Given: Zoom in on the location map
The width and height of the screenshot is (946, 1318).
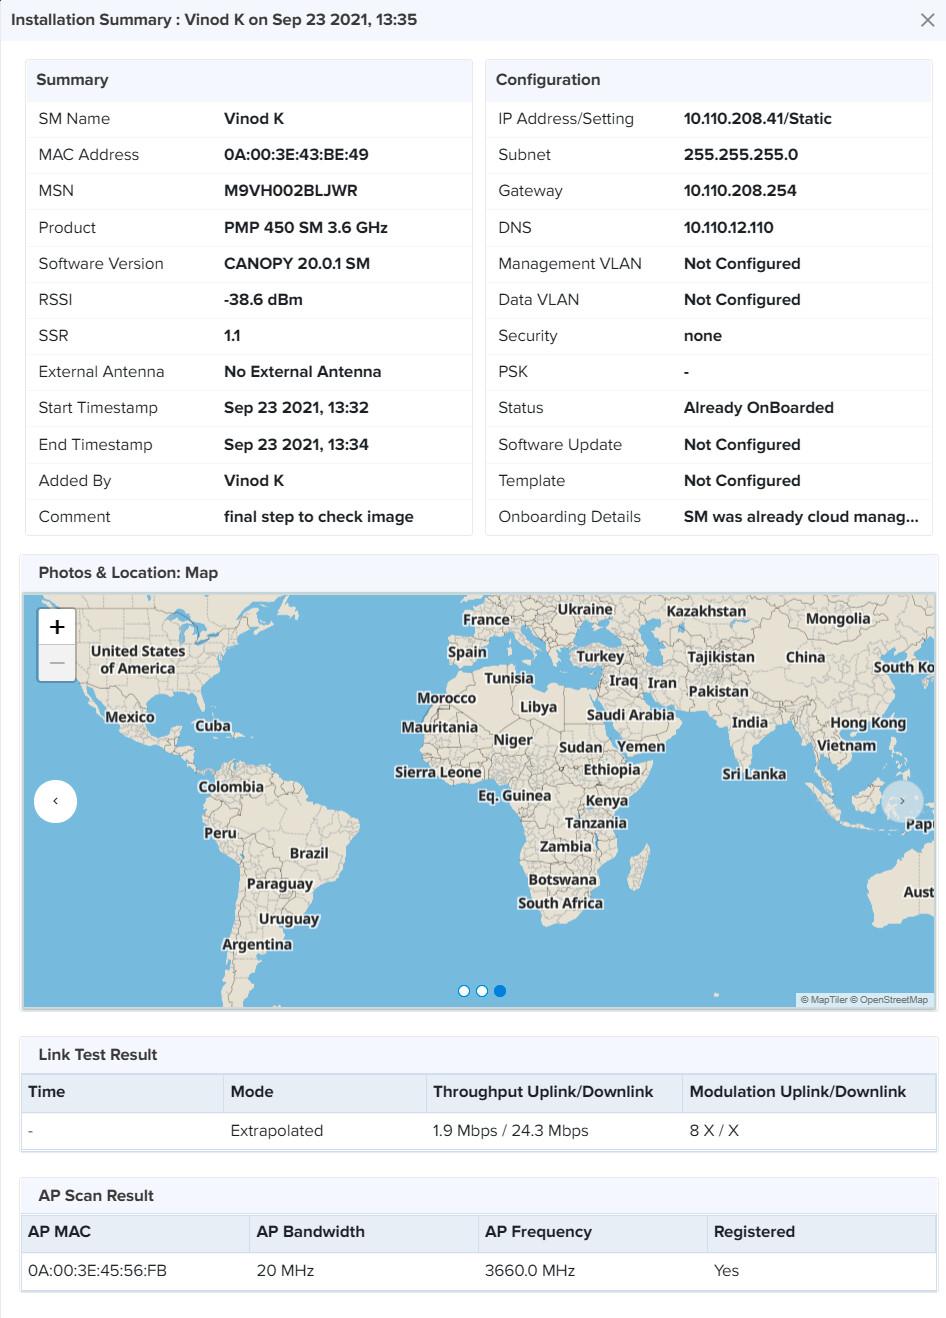Looking at the screenshot, I should point(57,627).
